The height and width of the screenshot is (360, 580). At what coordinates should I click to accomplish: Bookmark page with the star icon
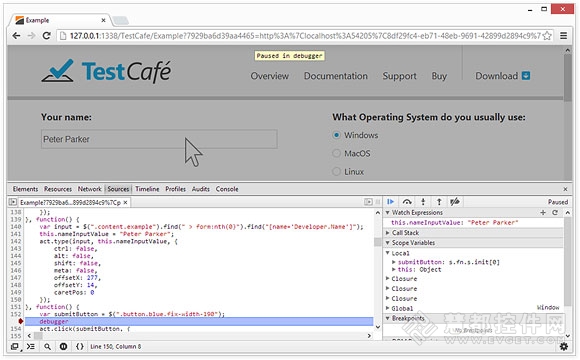coord(547,36)
